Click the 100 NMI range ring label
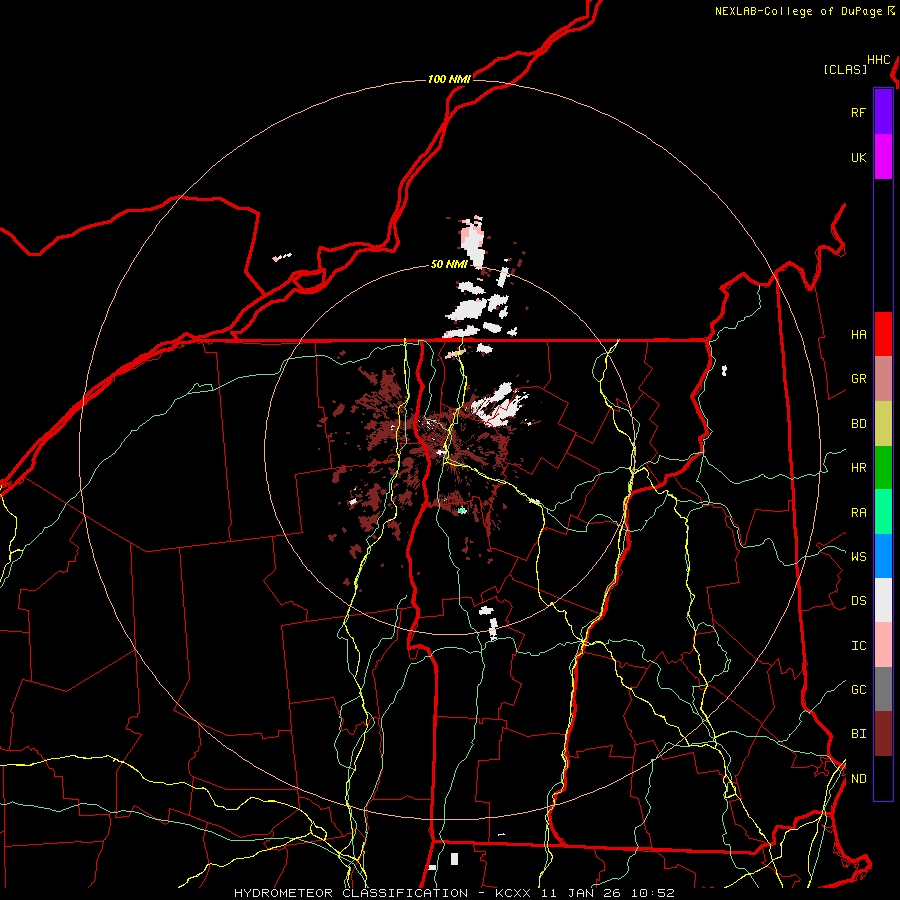This screenshot has height=900, width=900. pos(449,79)
